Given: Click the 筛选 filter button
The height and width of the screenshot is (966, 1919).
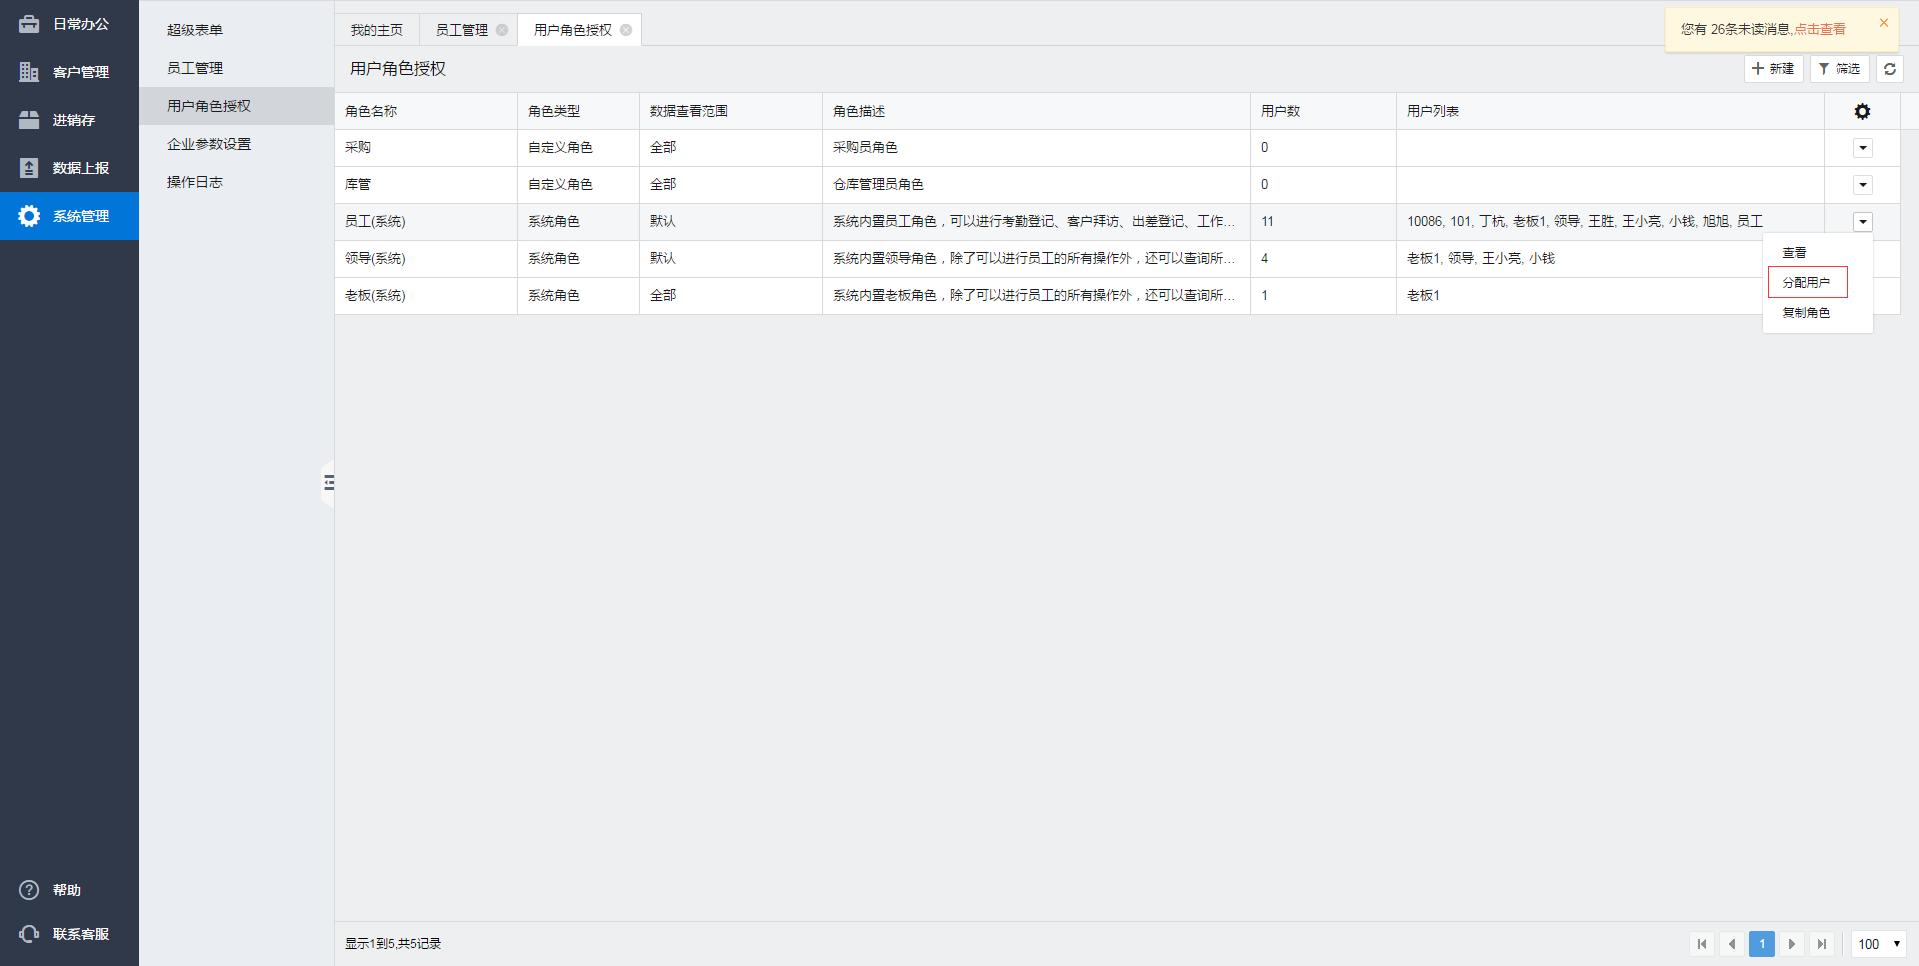Looking at the screenshot, I should 1839,69.
